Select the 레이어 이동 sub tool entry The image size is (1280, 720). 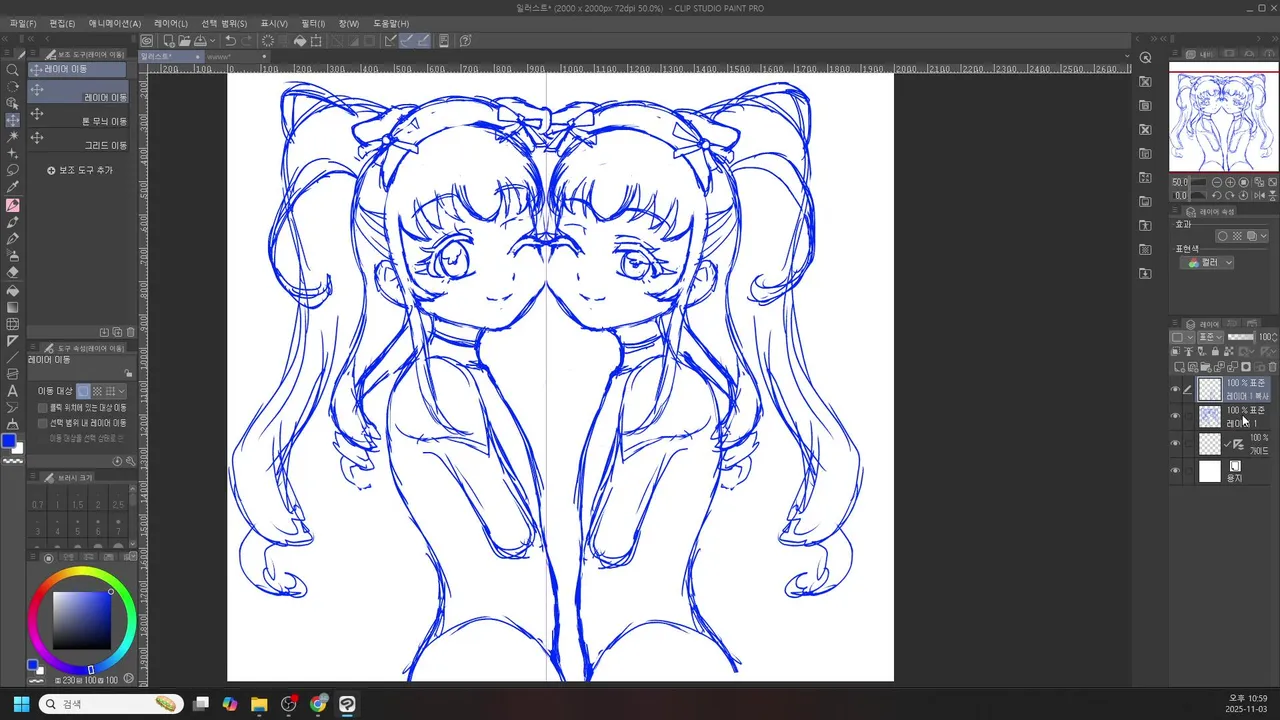click(x=79, y=92)
